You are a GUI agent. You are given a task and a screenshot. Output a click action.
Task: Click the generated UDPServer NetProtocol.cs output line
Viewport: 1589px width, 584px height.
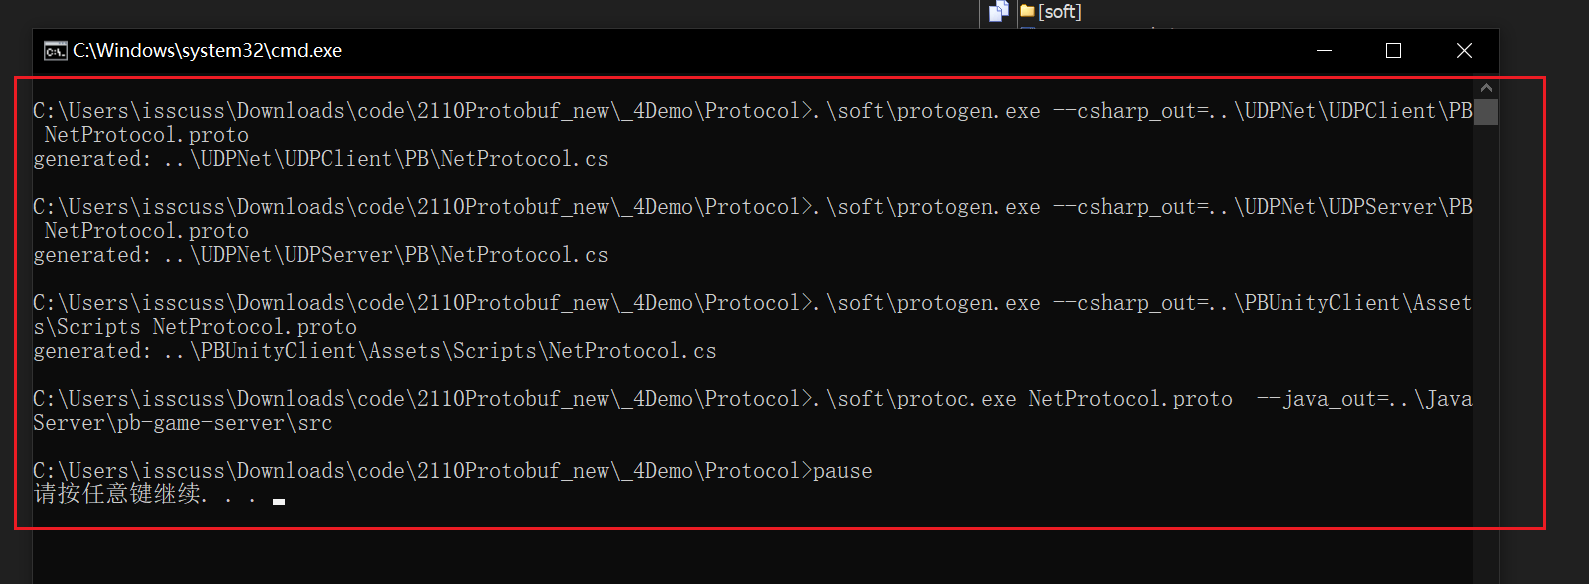pos(320,255)
